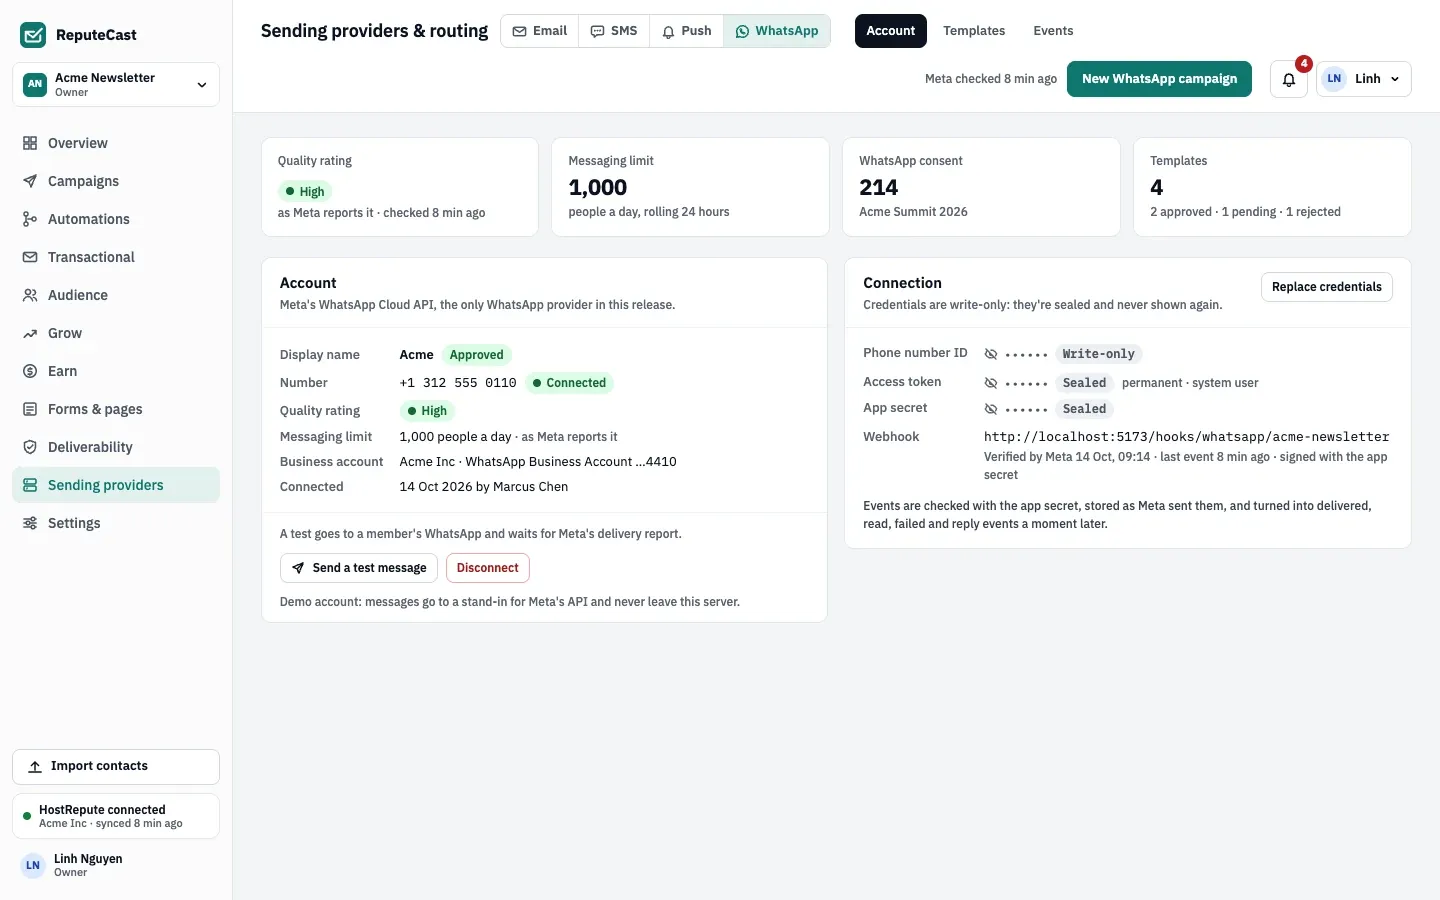Open the Linh user menu dropdown
Image resolution: width=1440 pixels, height=900 pixels.
[x=1365, y=79]
